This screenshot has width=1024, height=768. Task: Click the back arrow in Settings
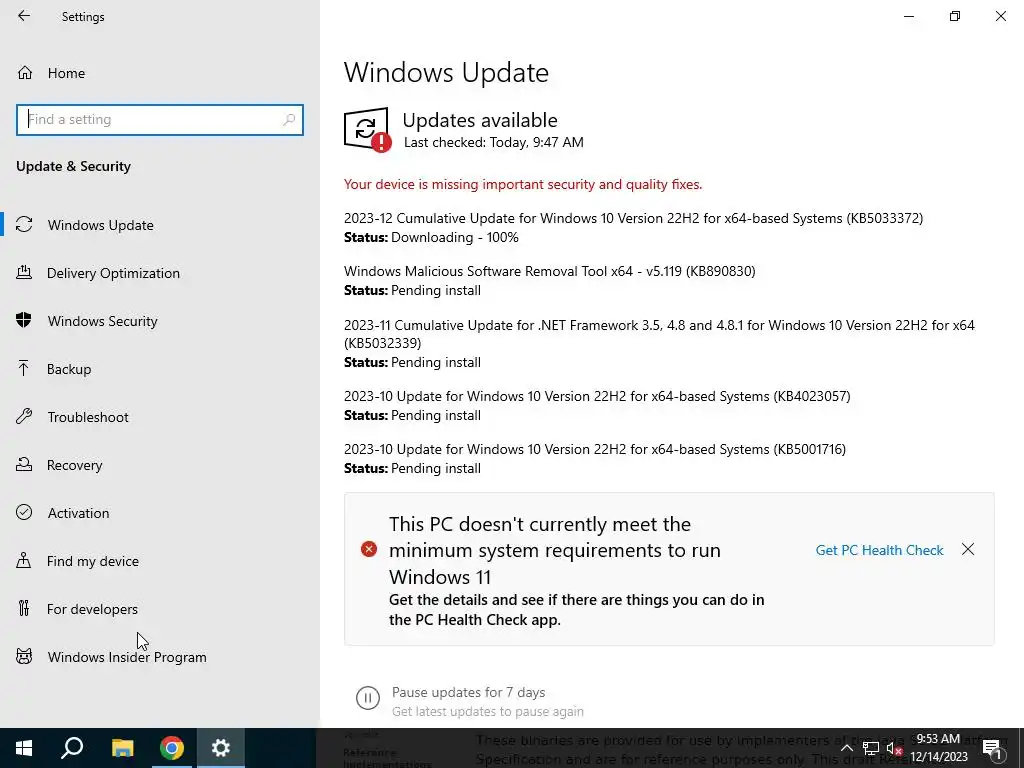[x=24, y=16]
